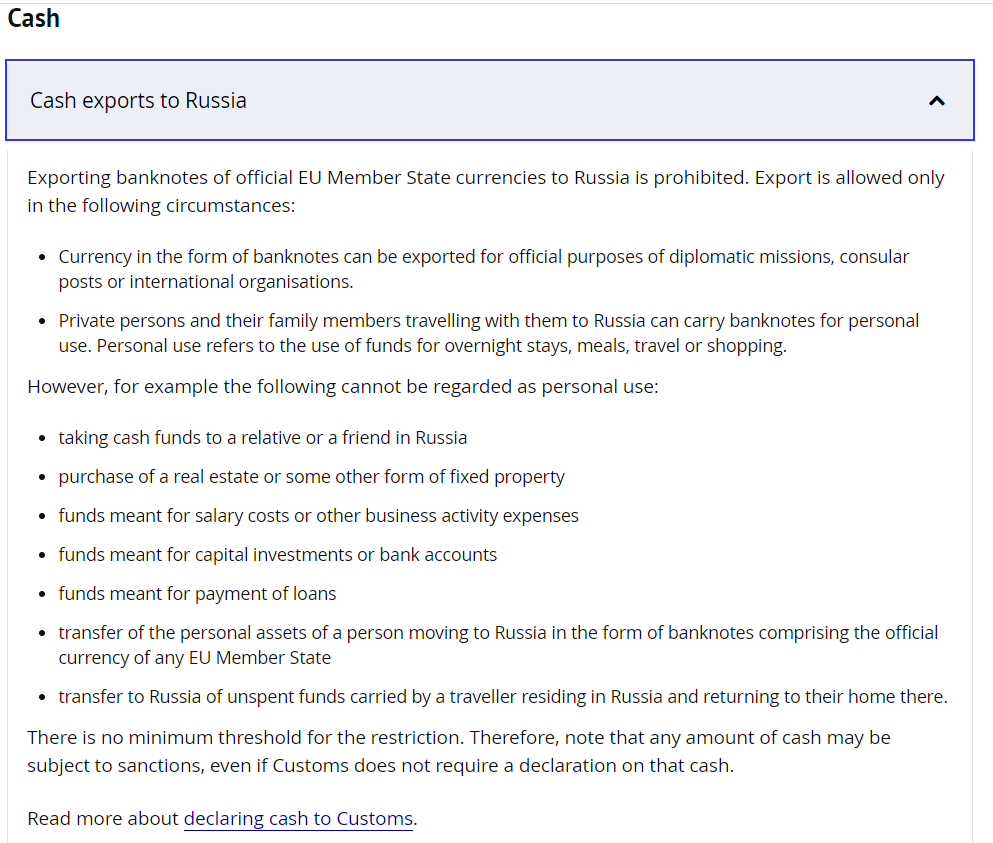993x843 pixels.
Task: Click the bullet about private persons and family members
Action: tap(489, 333)
